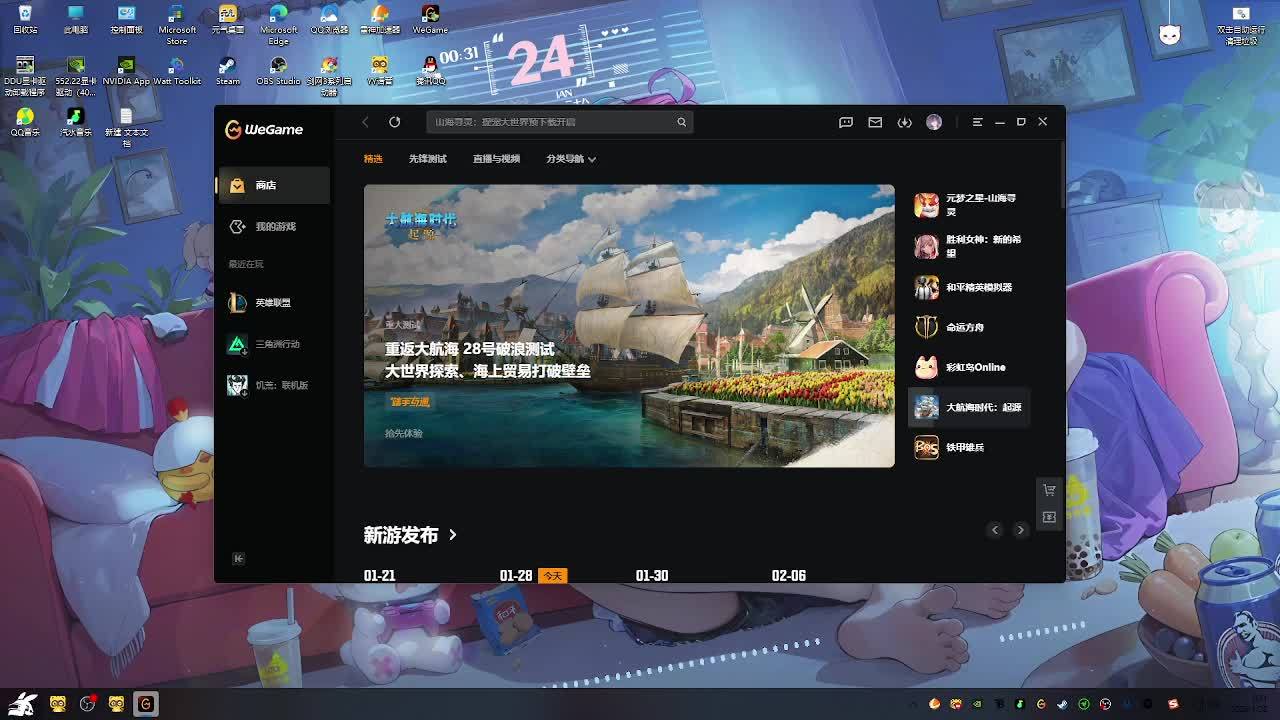
Task: Open Steam desktop shortcut
Action: (x=228, y=68)
